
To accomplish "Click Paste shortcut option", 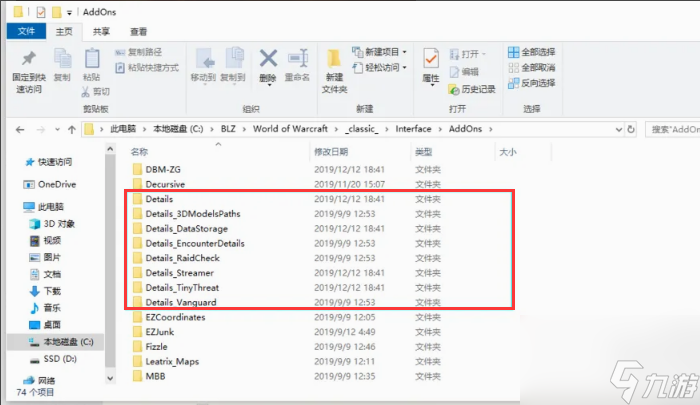I will point(147,68).
